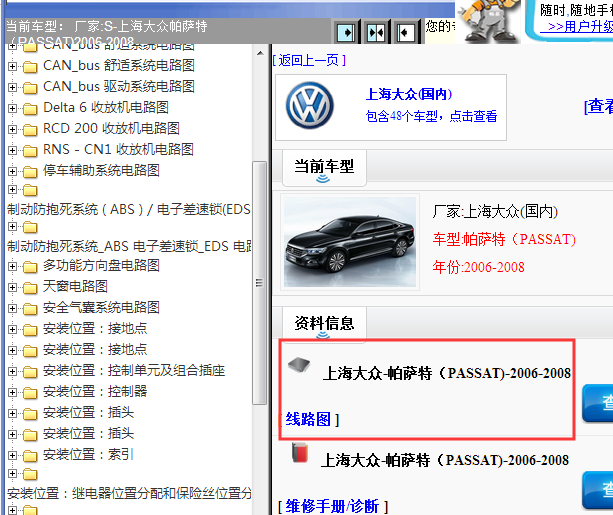This screenshot has height=515, width=613.
Task: Open 线路图 link
Action: pyautogui.click(x=308, y=419)
